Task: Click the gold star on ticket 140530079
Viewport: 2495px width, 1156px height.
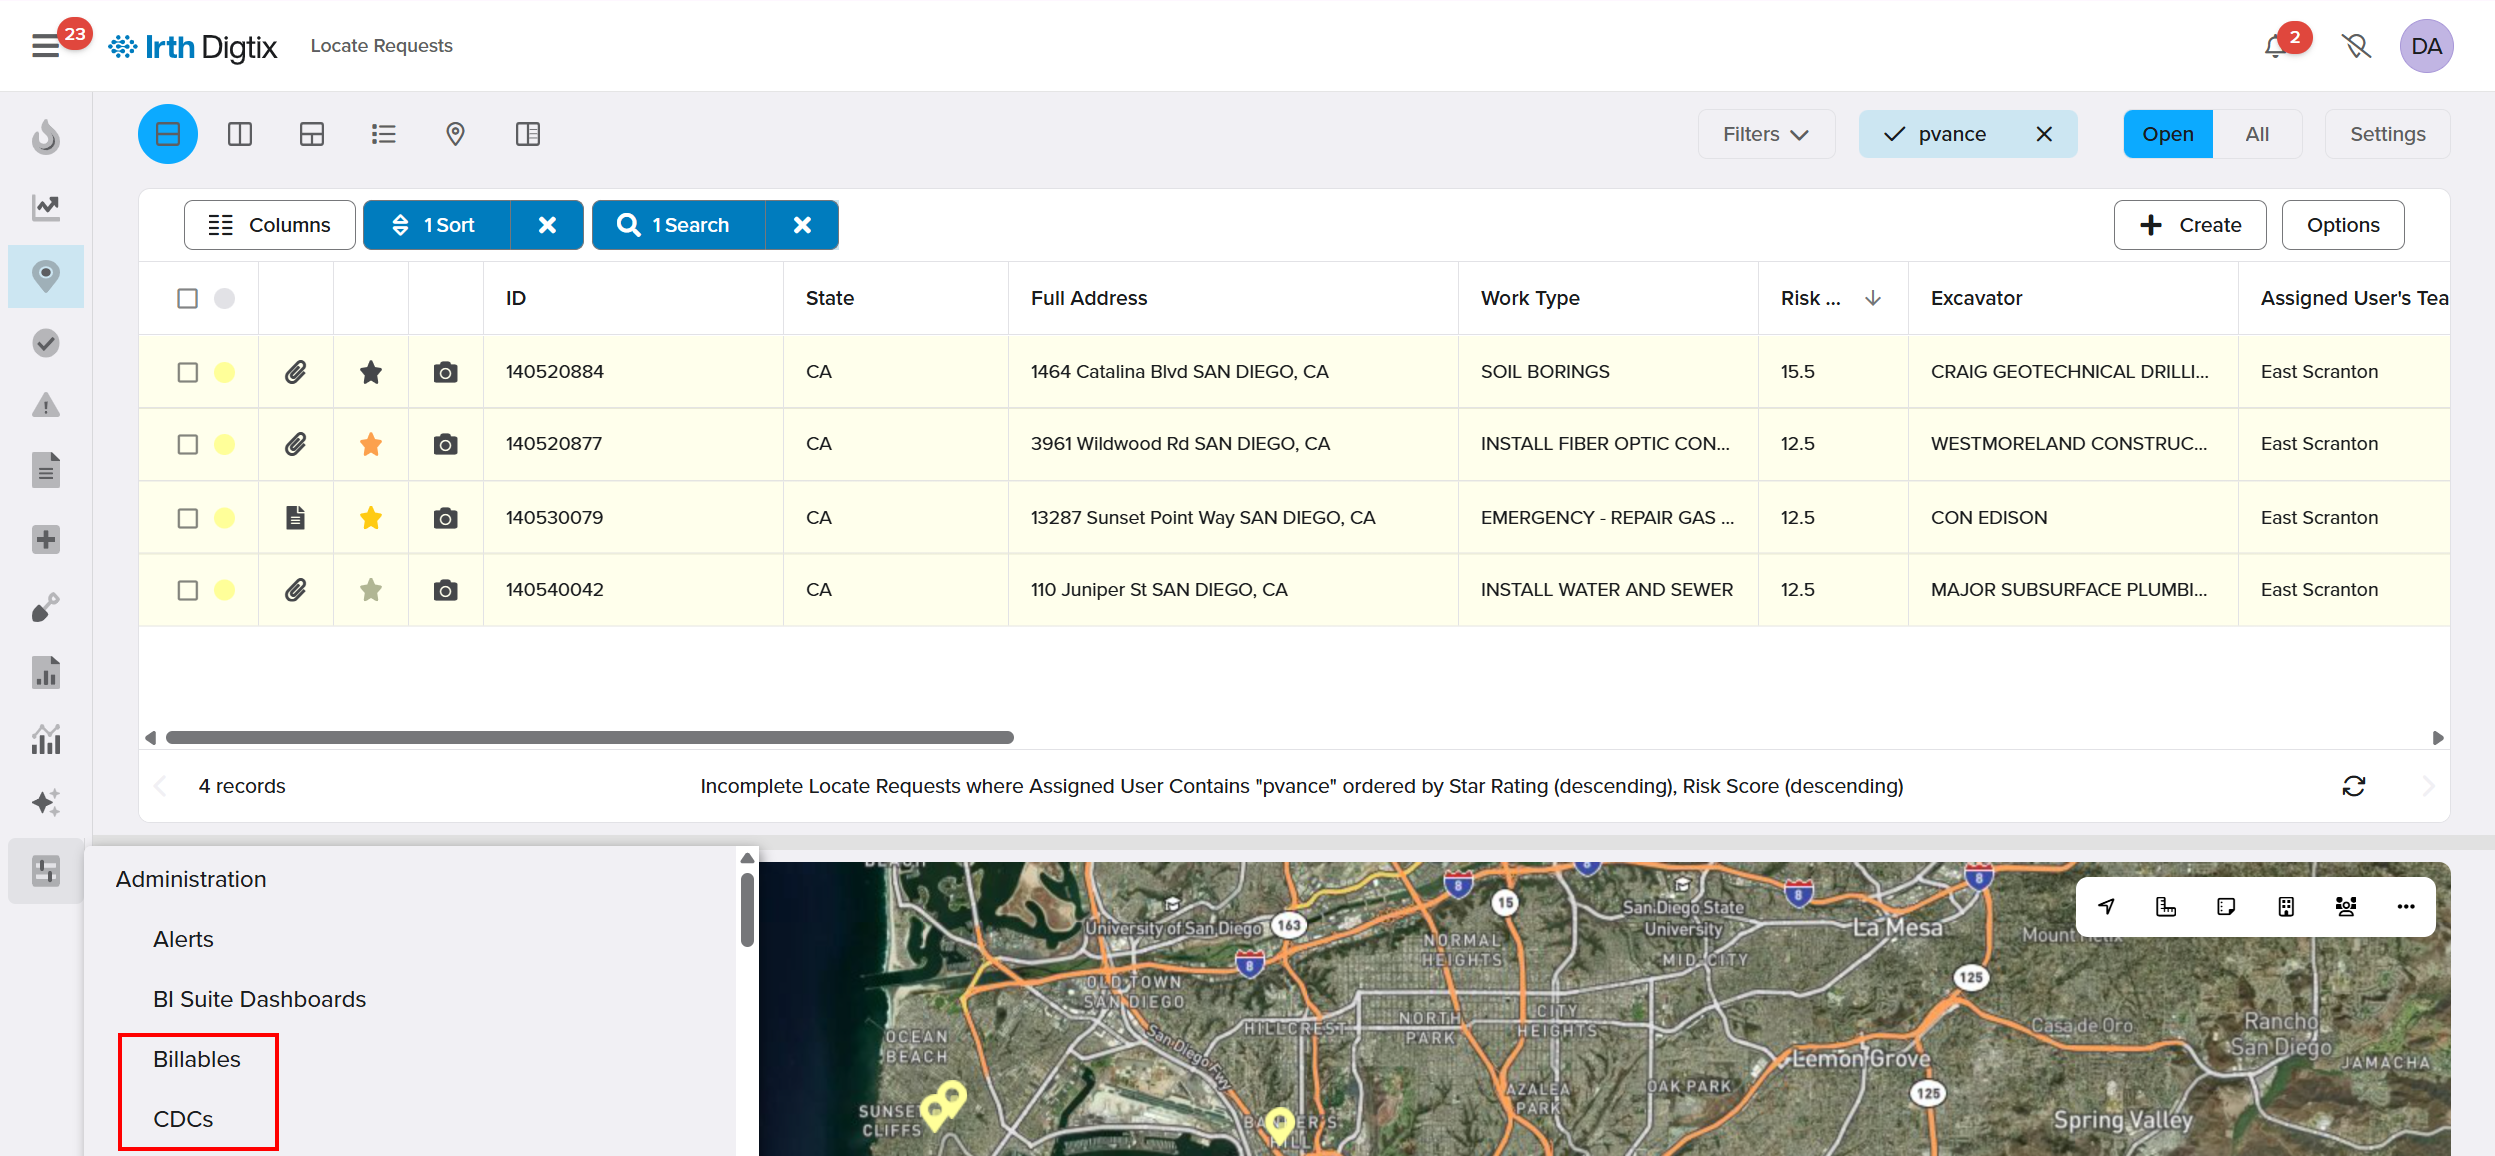Action: tap(371, 517)
